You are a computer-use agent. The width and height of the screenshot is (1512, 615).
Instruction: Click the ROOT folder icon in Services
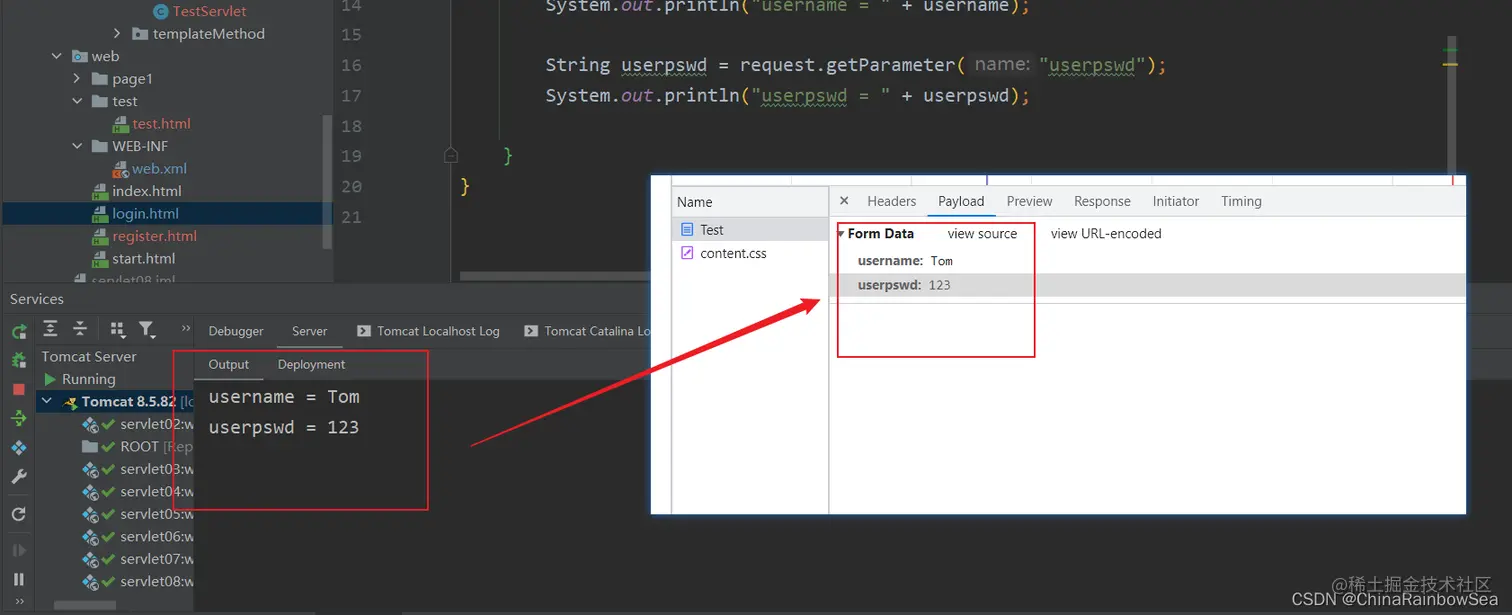coord(90,446)
